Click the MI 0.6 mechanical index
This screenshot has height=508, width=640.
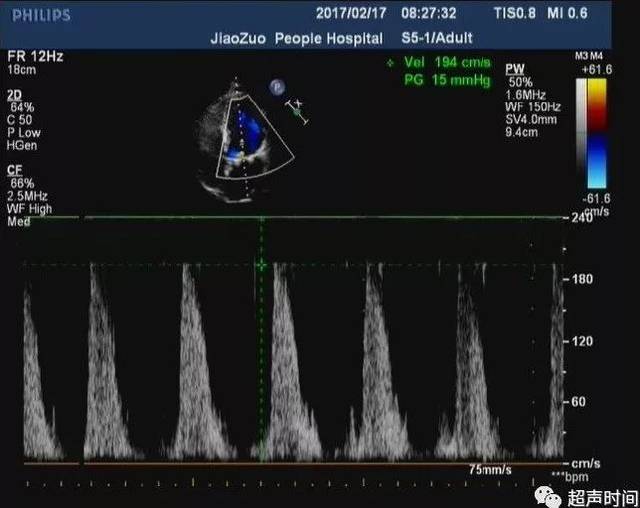tap(567, 13)
